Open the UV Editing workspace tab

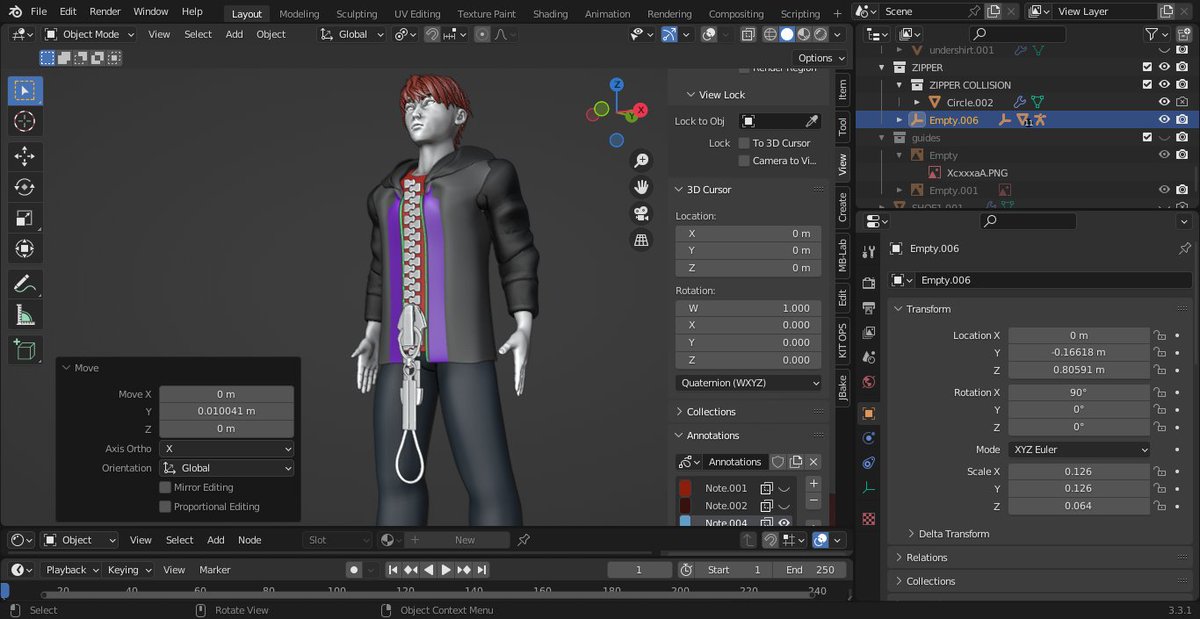click(x=417, y=14)
